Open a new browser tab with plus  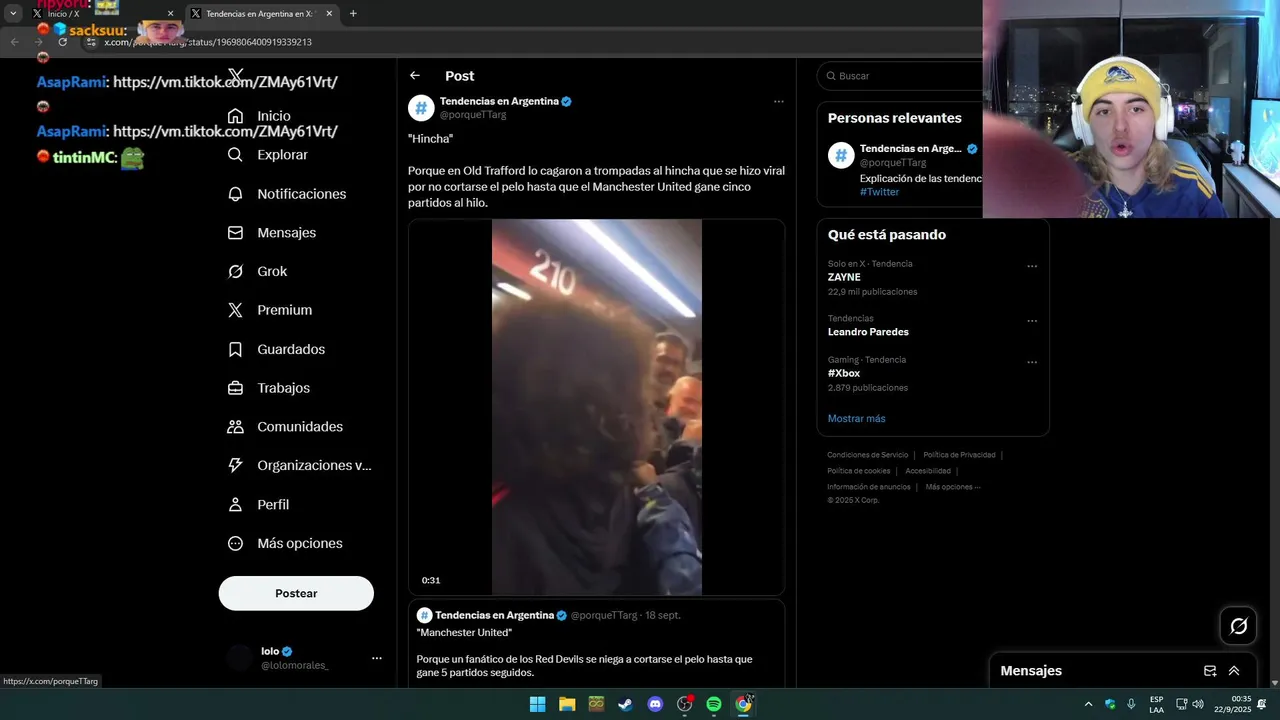353,14
